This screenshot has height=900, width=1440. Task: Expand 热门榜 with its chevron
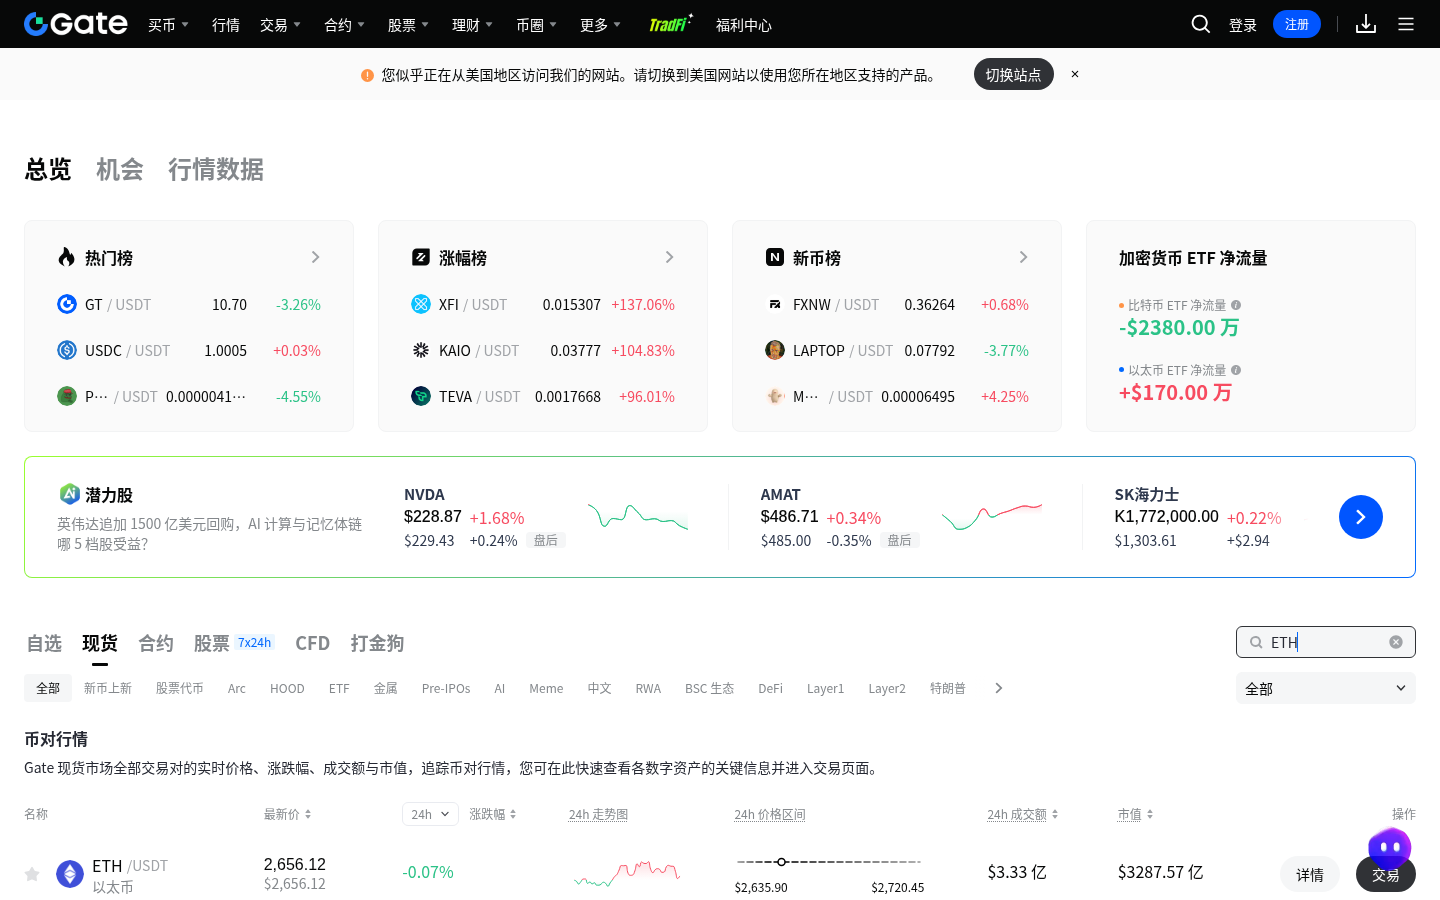tap(315, 257)
